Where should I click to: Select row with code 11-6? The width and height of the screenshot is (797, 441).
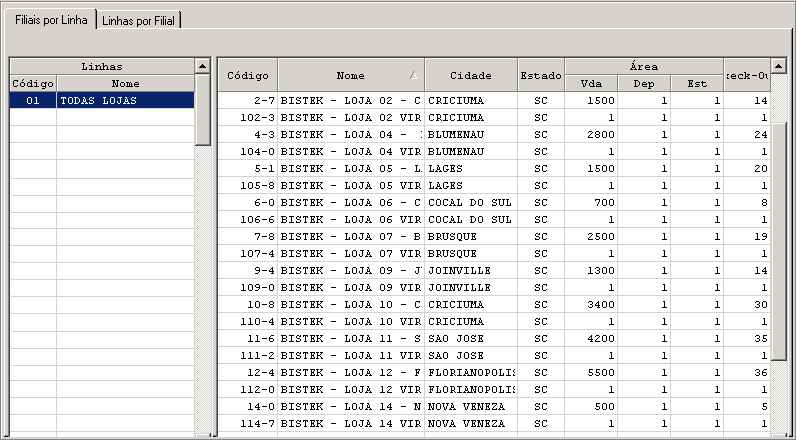click(x=494, y=339)
